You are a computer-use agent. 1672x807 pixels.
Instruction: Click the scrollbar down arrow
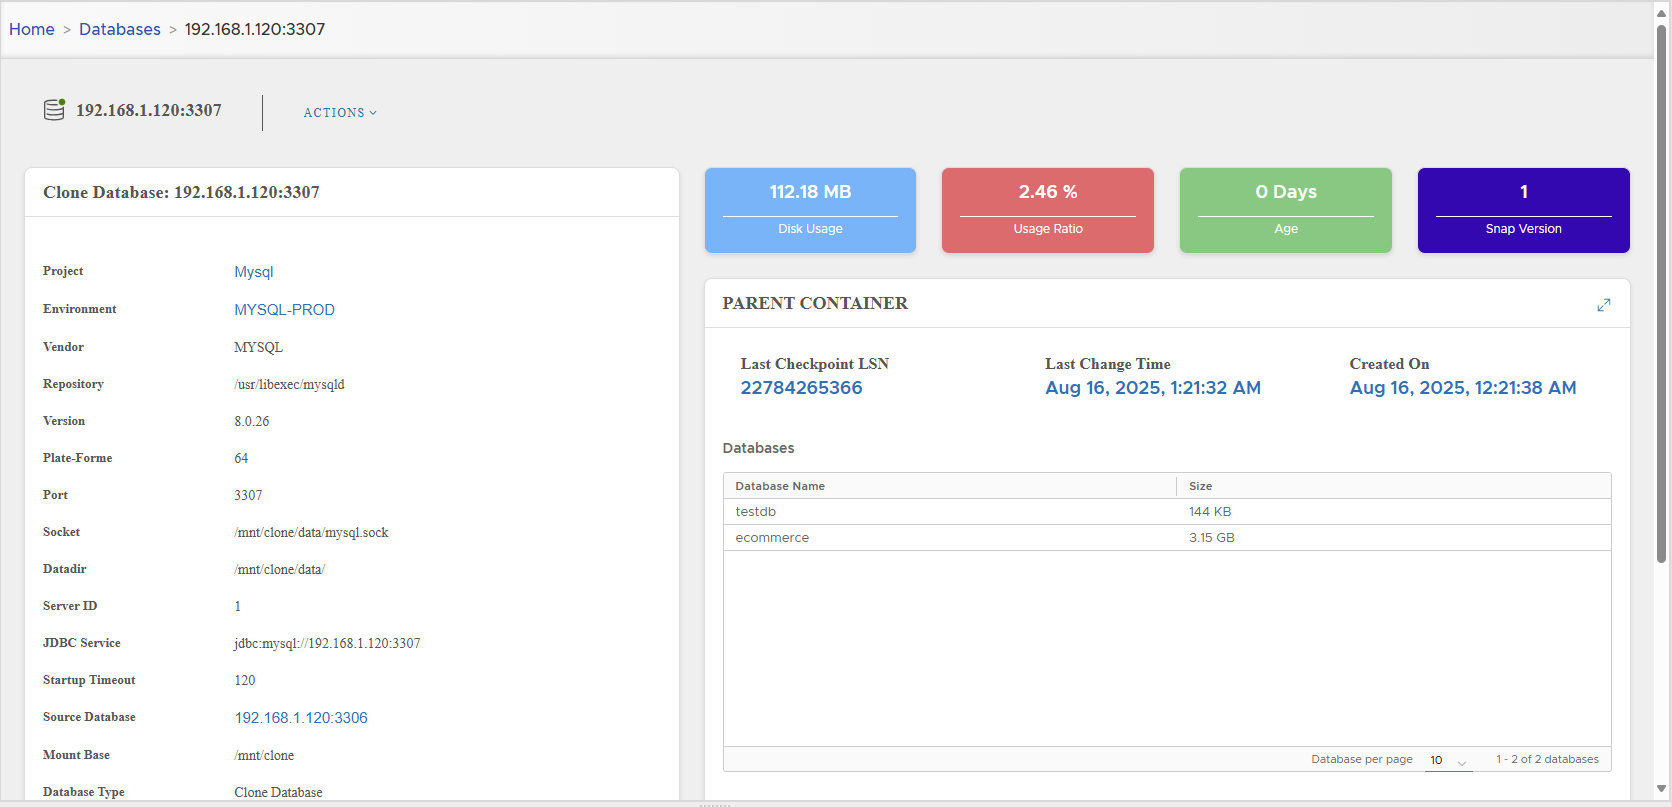pyautogui.click(x=1661, y=789)
